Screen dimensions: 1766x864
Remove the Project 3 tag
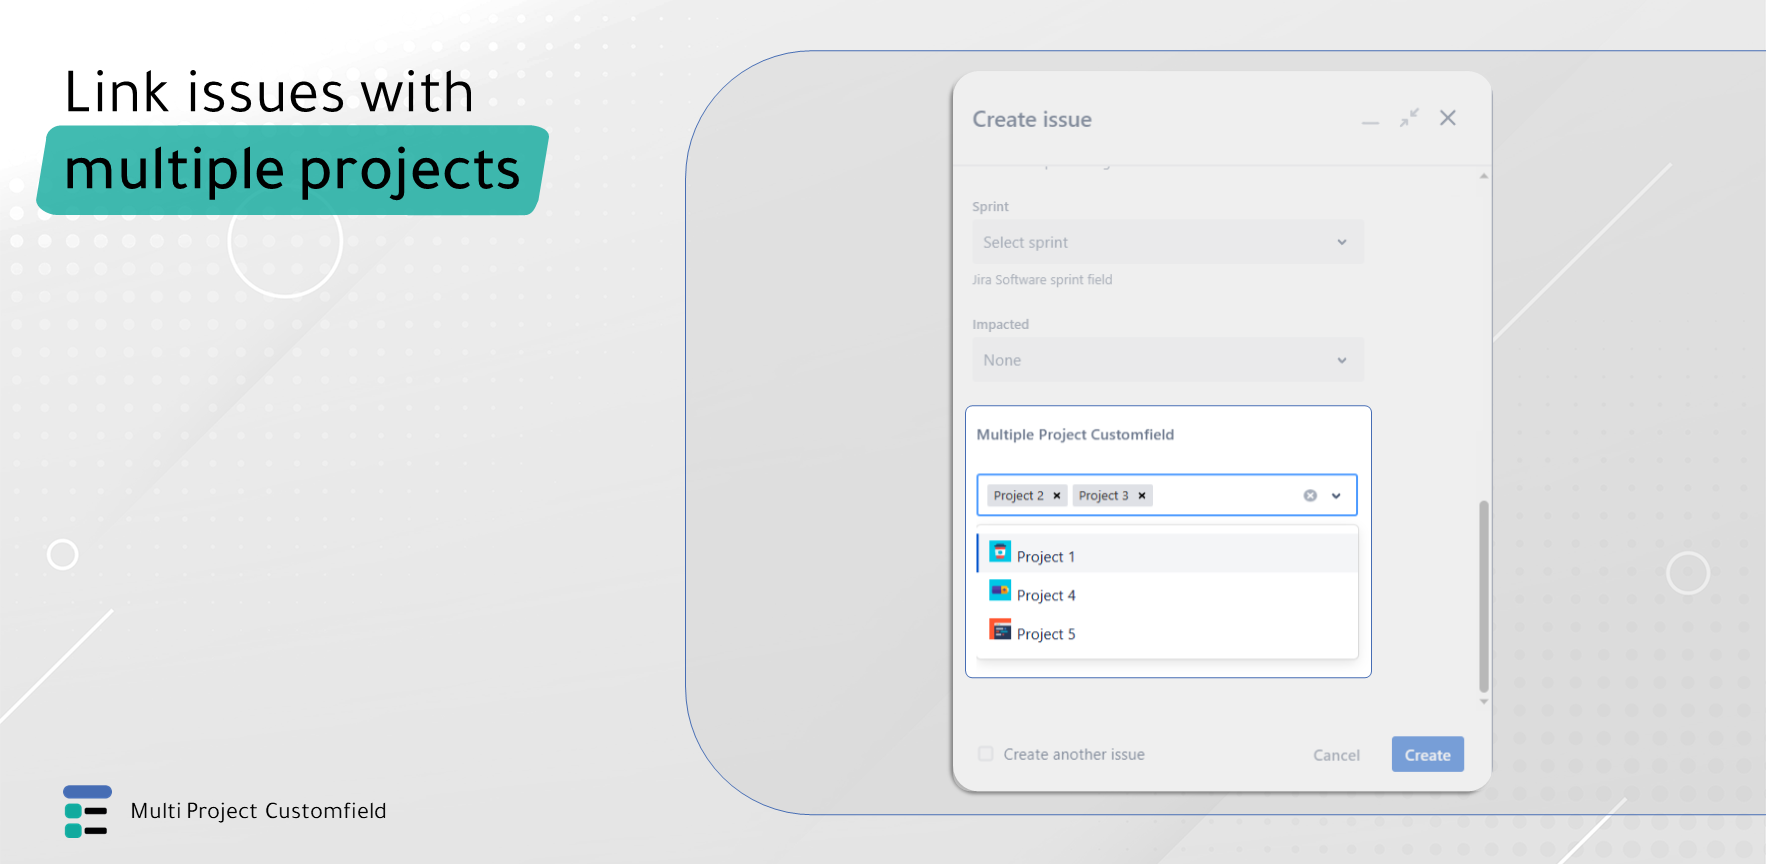[1142, 496]
